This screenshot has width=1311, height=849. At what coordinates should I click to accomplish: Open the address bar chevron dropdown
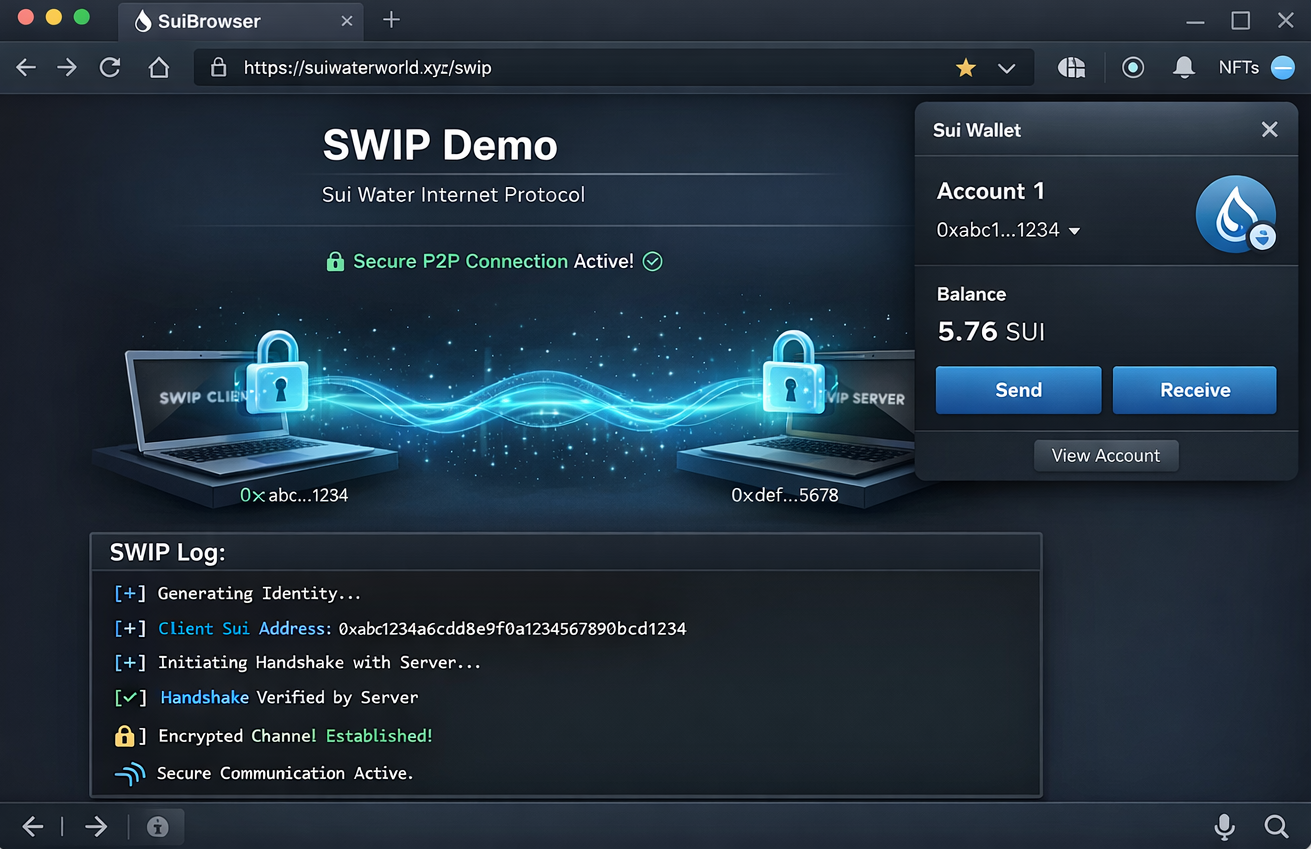click(x=1007, y=68)
